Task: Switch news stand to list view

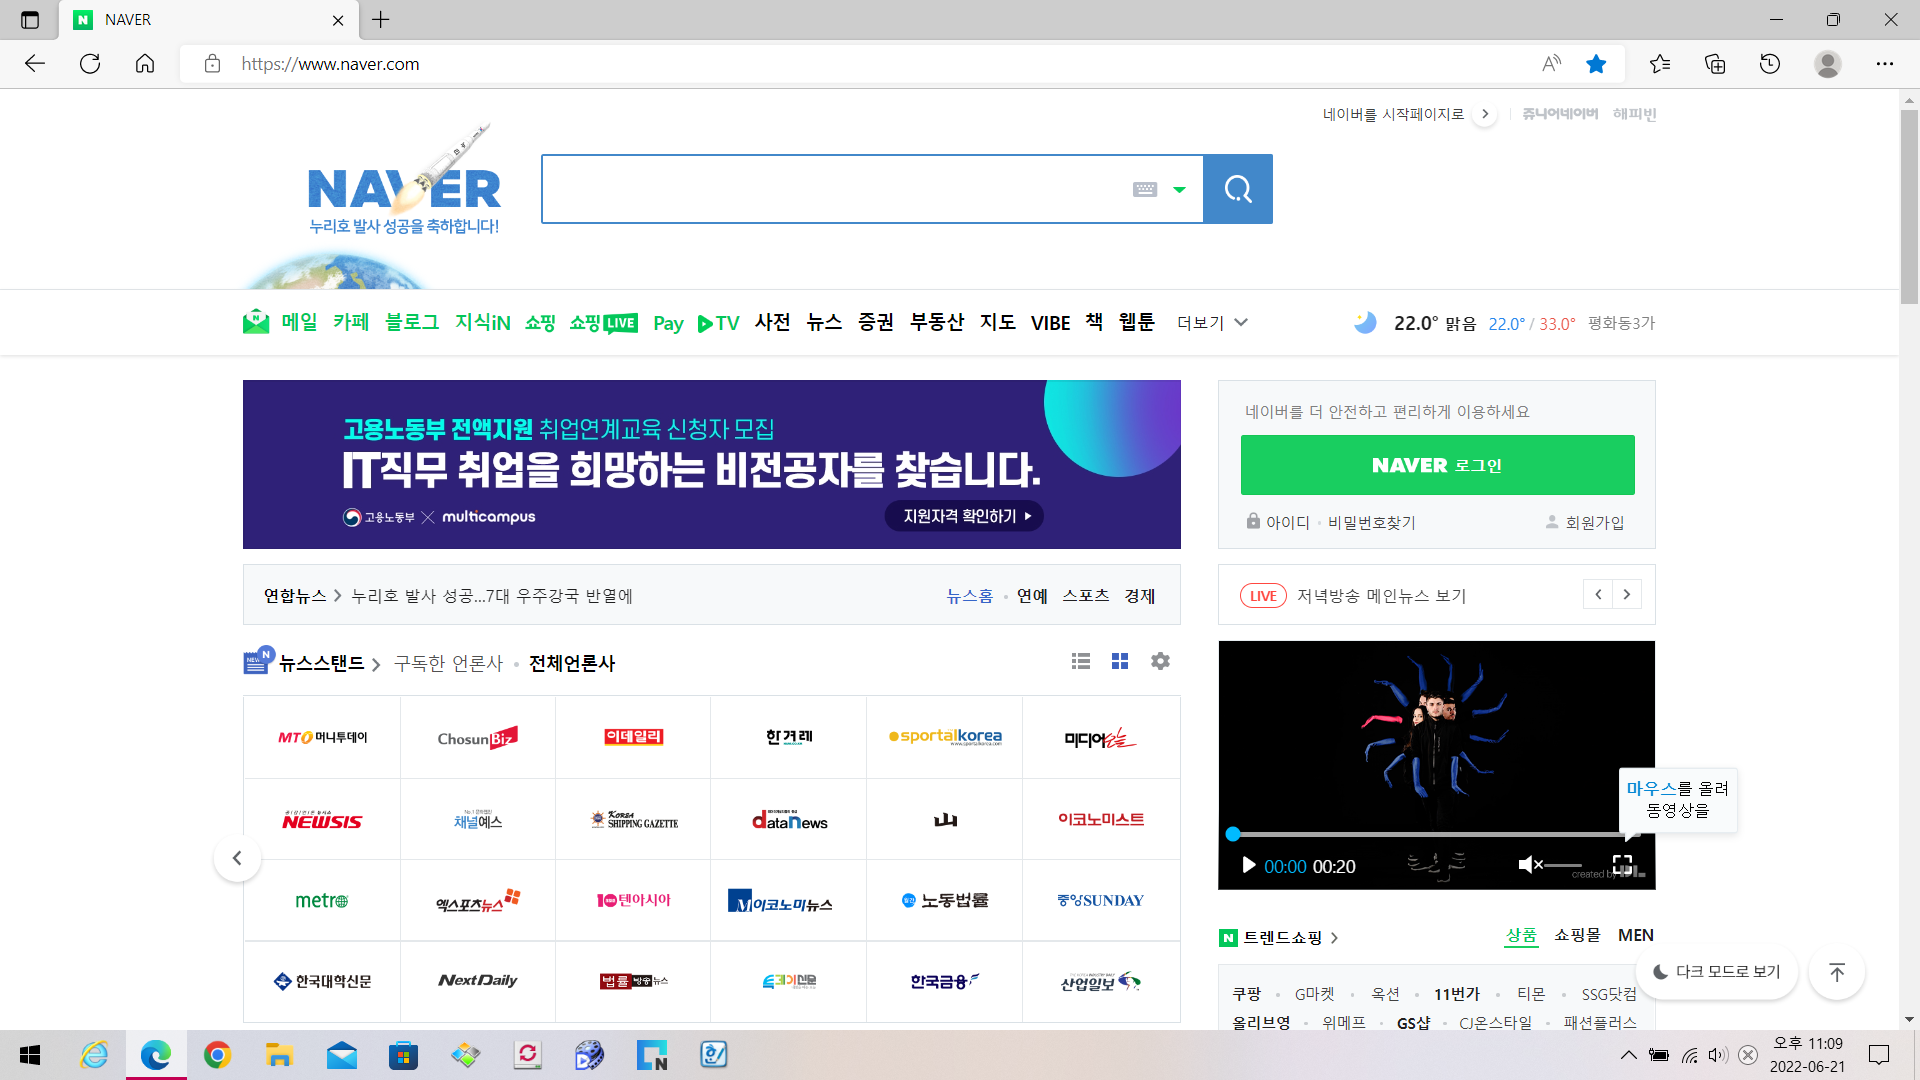Action: 1081,661
